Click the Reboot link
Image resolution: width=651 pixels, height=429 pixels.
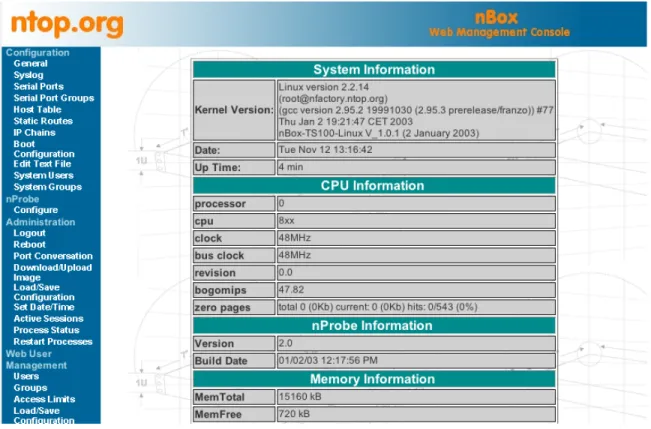[x=29, y=245]
